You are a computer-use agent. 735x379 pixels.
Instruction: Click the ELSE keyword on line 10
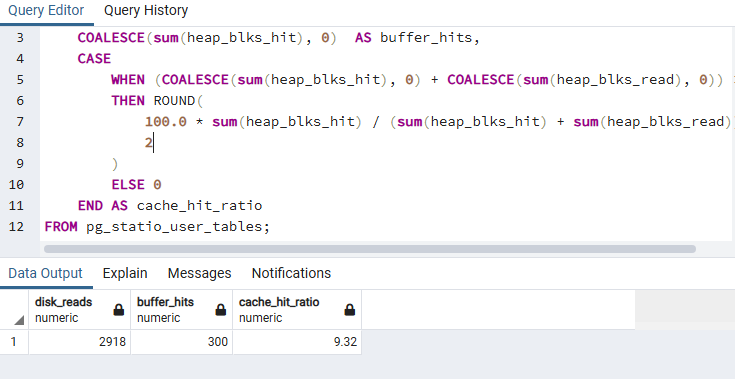pyautogui.click(x=128, y=185)
